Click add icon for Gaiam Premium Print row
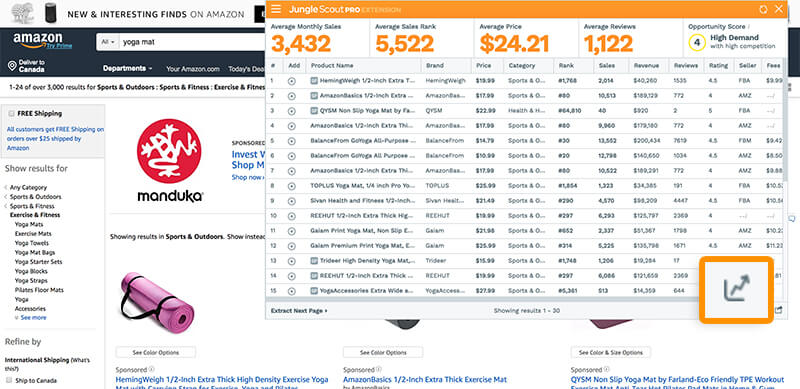Image resolution: width=800 pixels, height=389 pixels. (291, 246)
